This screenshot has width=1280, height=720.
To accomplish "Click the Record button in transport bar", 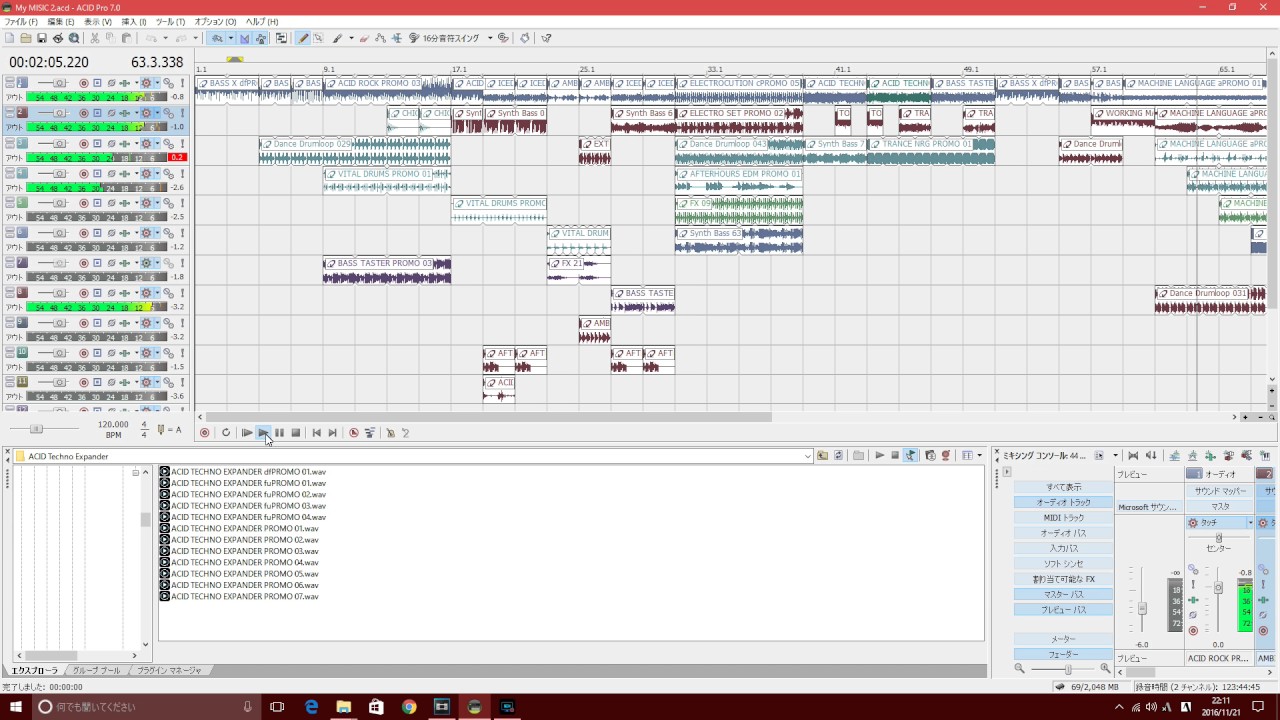I will pyautogui.click(x=204, y=433).
